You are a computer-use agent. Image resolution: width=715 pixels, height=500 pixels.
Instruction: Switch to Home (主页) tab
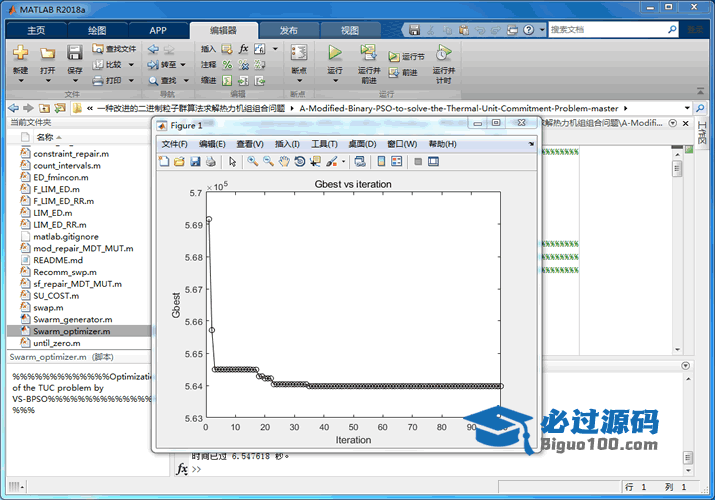click(36, 31)
